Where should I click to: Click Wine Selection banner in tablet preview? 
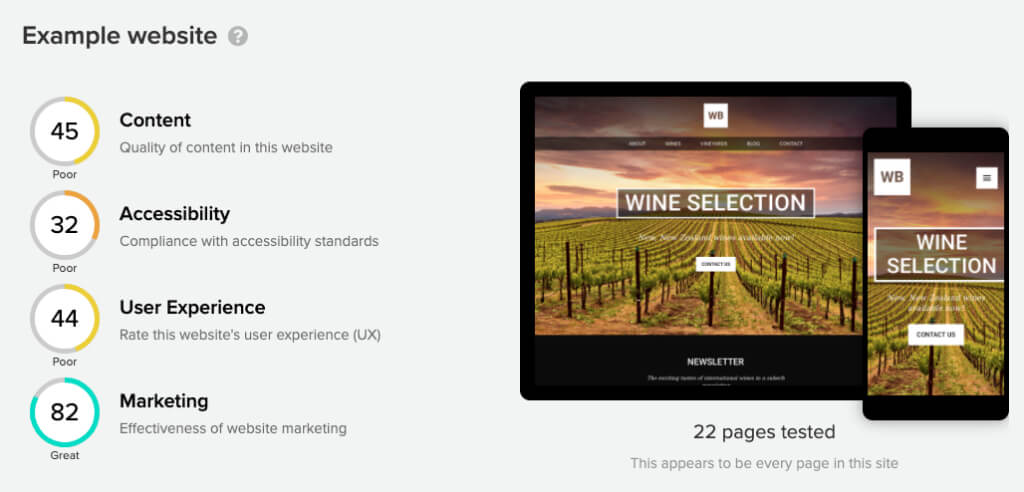715,203
